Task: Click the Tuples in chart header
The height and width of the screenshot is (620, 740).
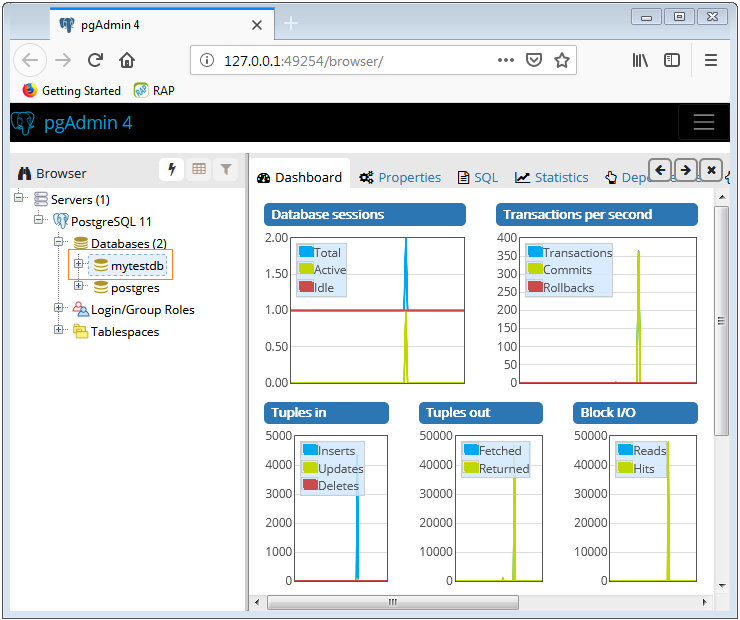Action: 326,413
